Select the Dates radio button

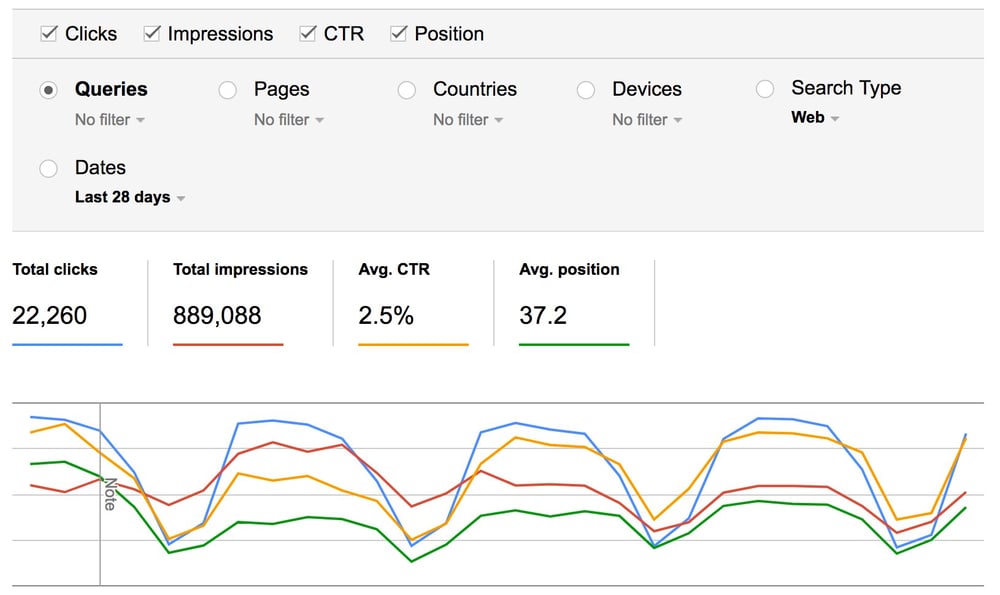coord(48,168)
